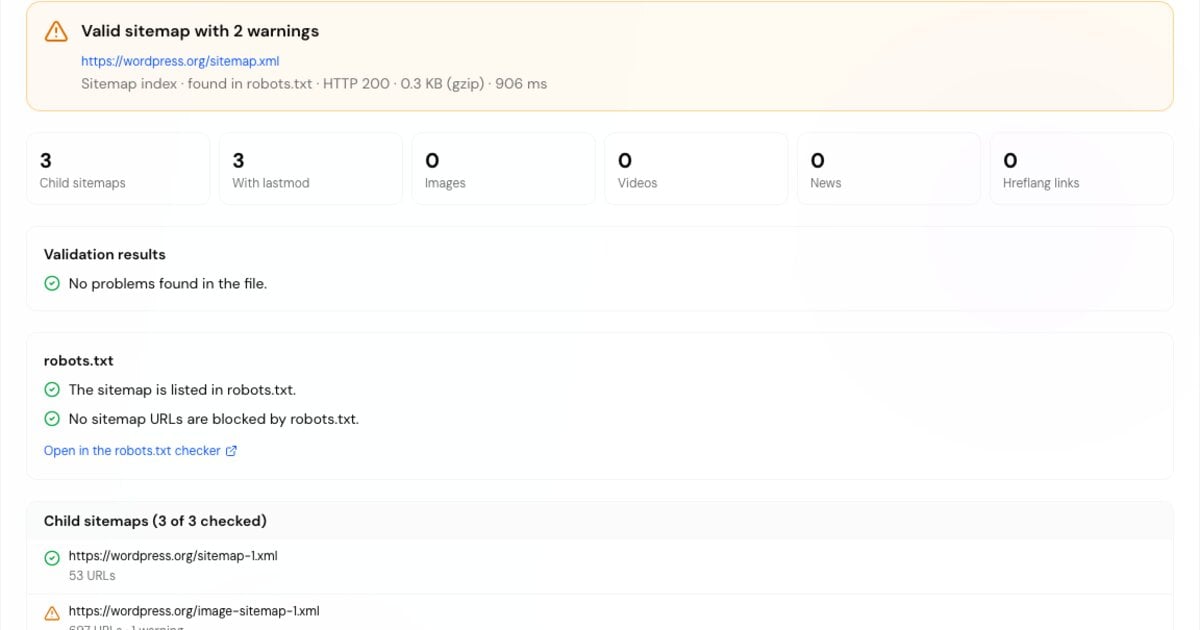Screen dimensions: 1200x630
Task: Click the green check icon for sitemap-1.xml
Action: coord(52,558)
